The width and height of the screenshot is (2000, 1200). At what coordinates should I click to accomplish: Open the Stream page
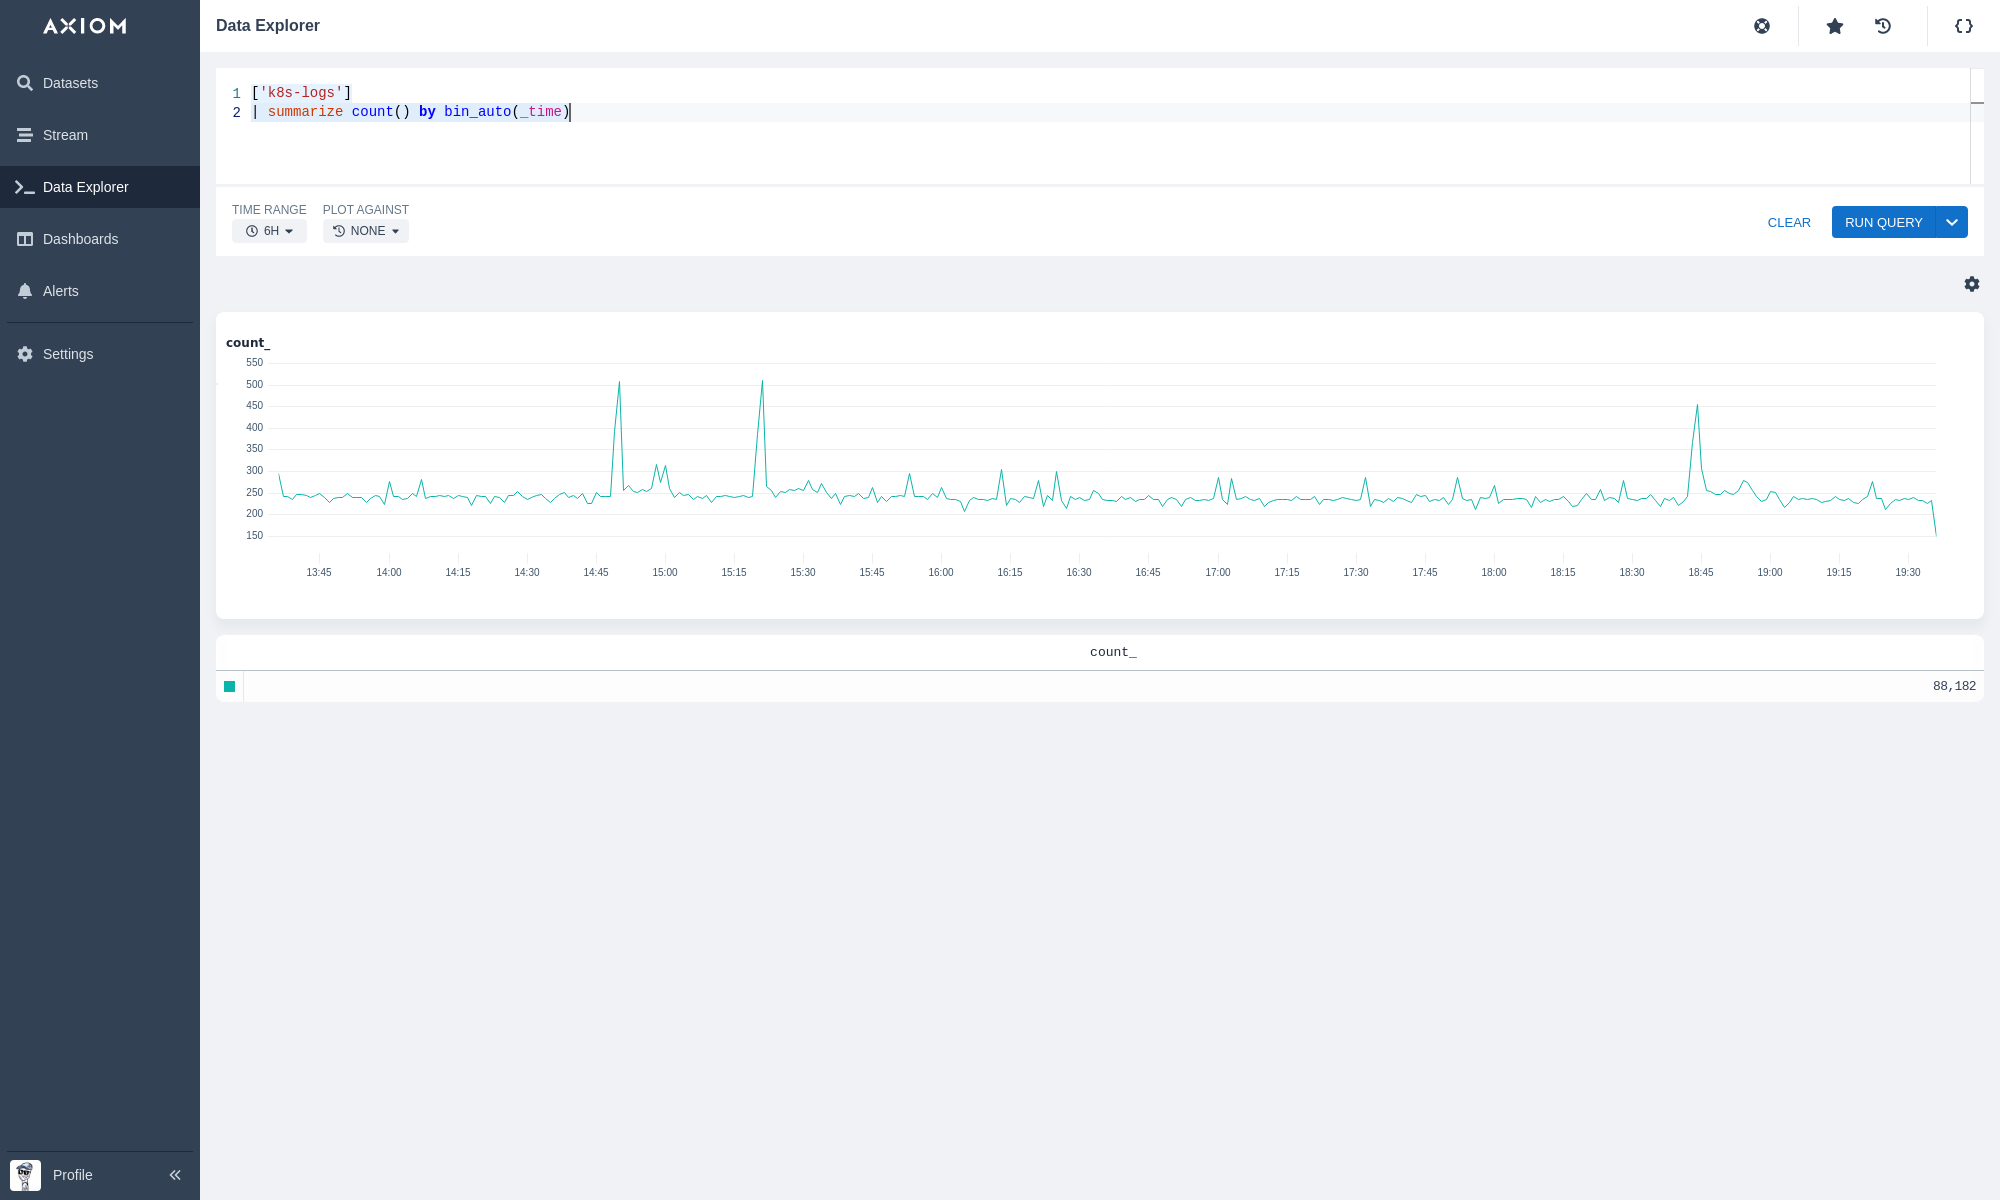[65, 135]
